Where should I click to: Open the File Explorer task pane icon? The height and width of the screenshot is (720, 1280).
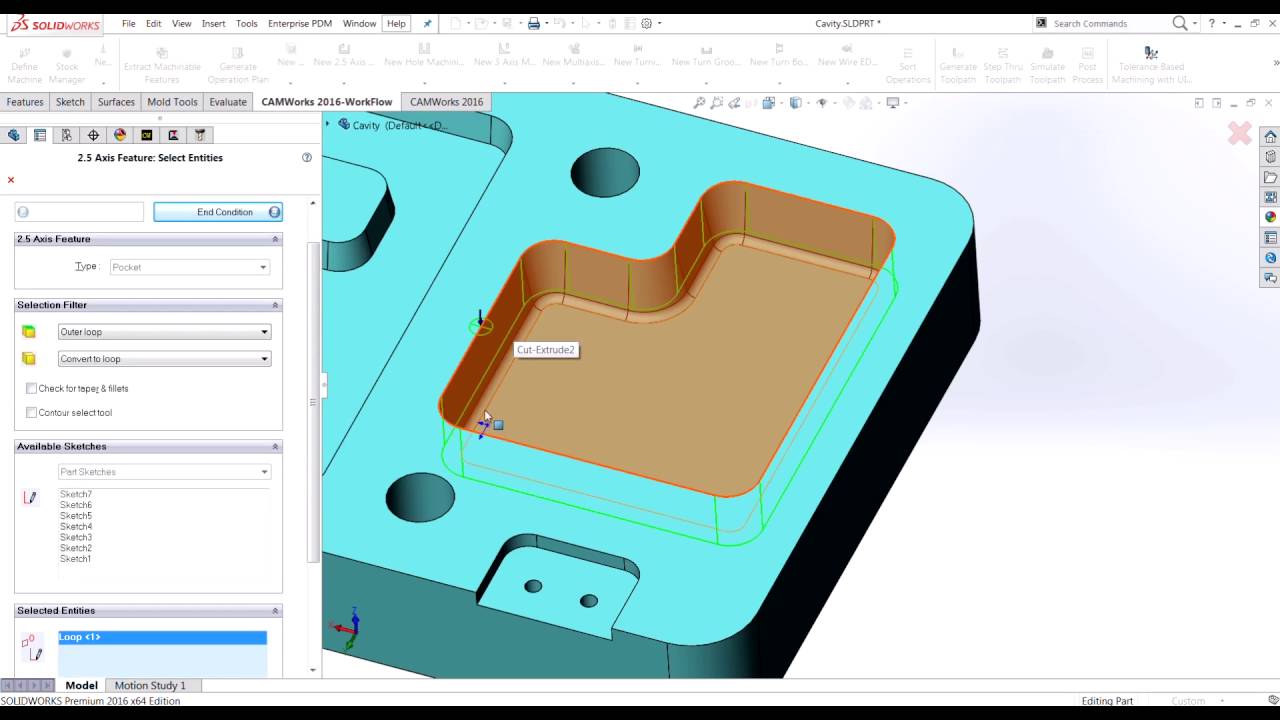pos(1270,177)
